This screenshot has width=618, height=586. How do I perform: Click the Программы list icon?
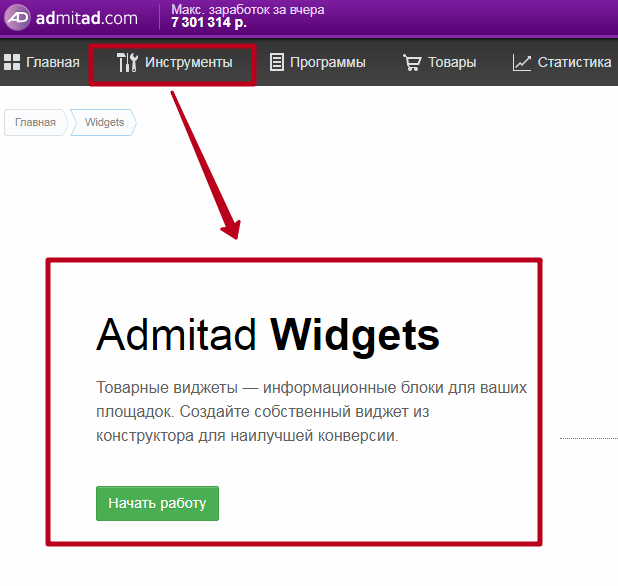[x=277, y=62]
